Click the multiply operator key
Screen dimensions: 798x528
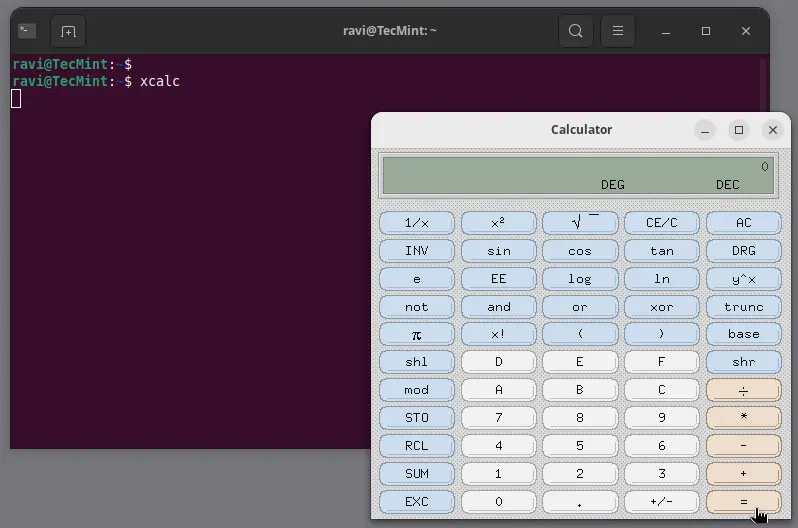744,418
